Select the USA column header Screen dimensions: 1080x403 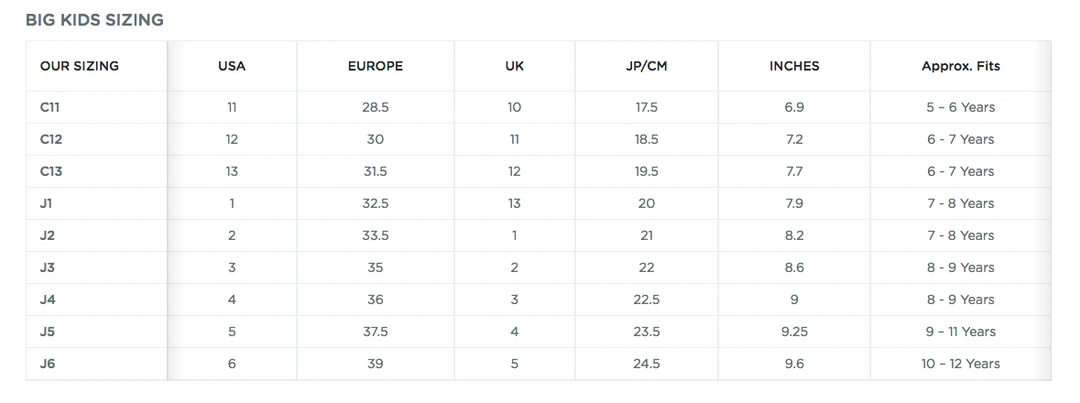click(231, 66)
